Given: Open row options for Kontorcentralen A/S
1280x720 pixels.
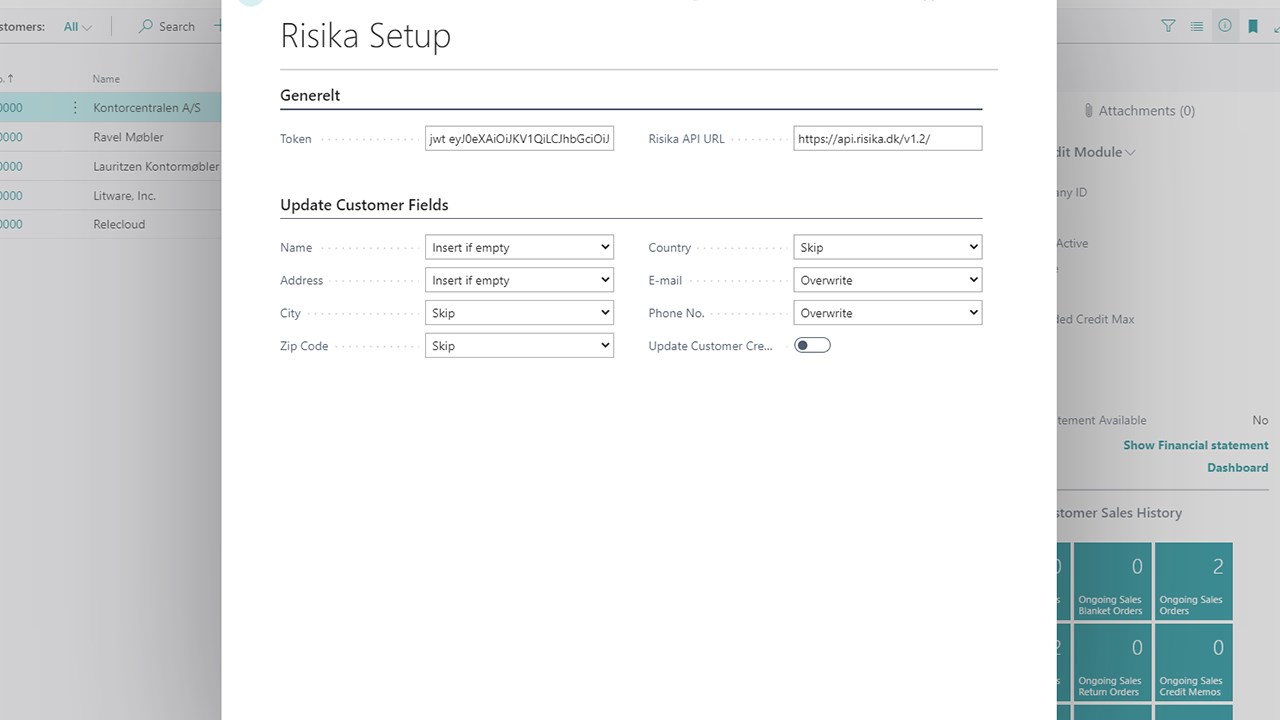Looking at the screenshot, I should (75, 108).
